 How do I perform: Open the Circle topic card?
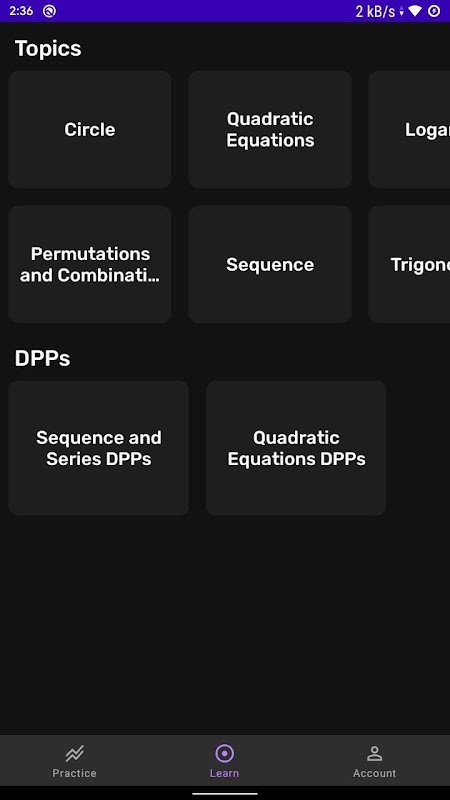pos(90,130)
